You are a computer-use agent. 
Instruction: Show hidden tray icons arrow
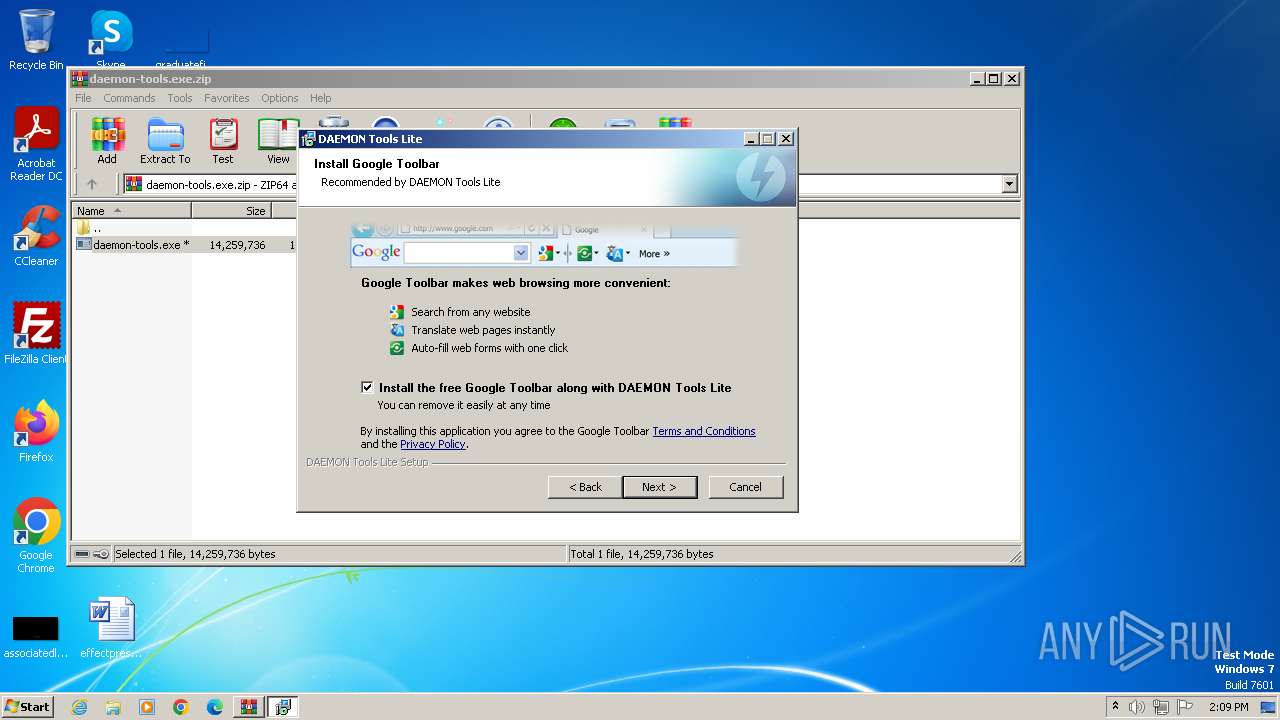[x=1115, y=707]
